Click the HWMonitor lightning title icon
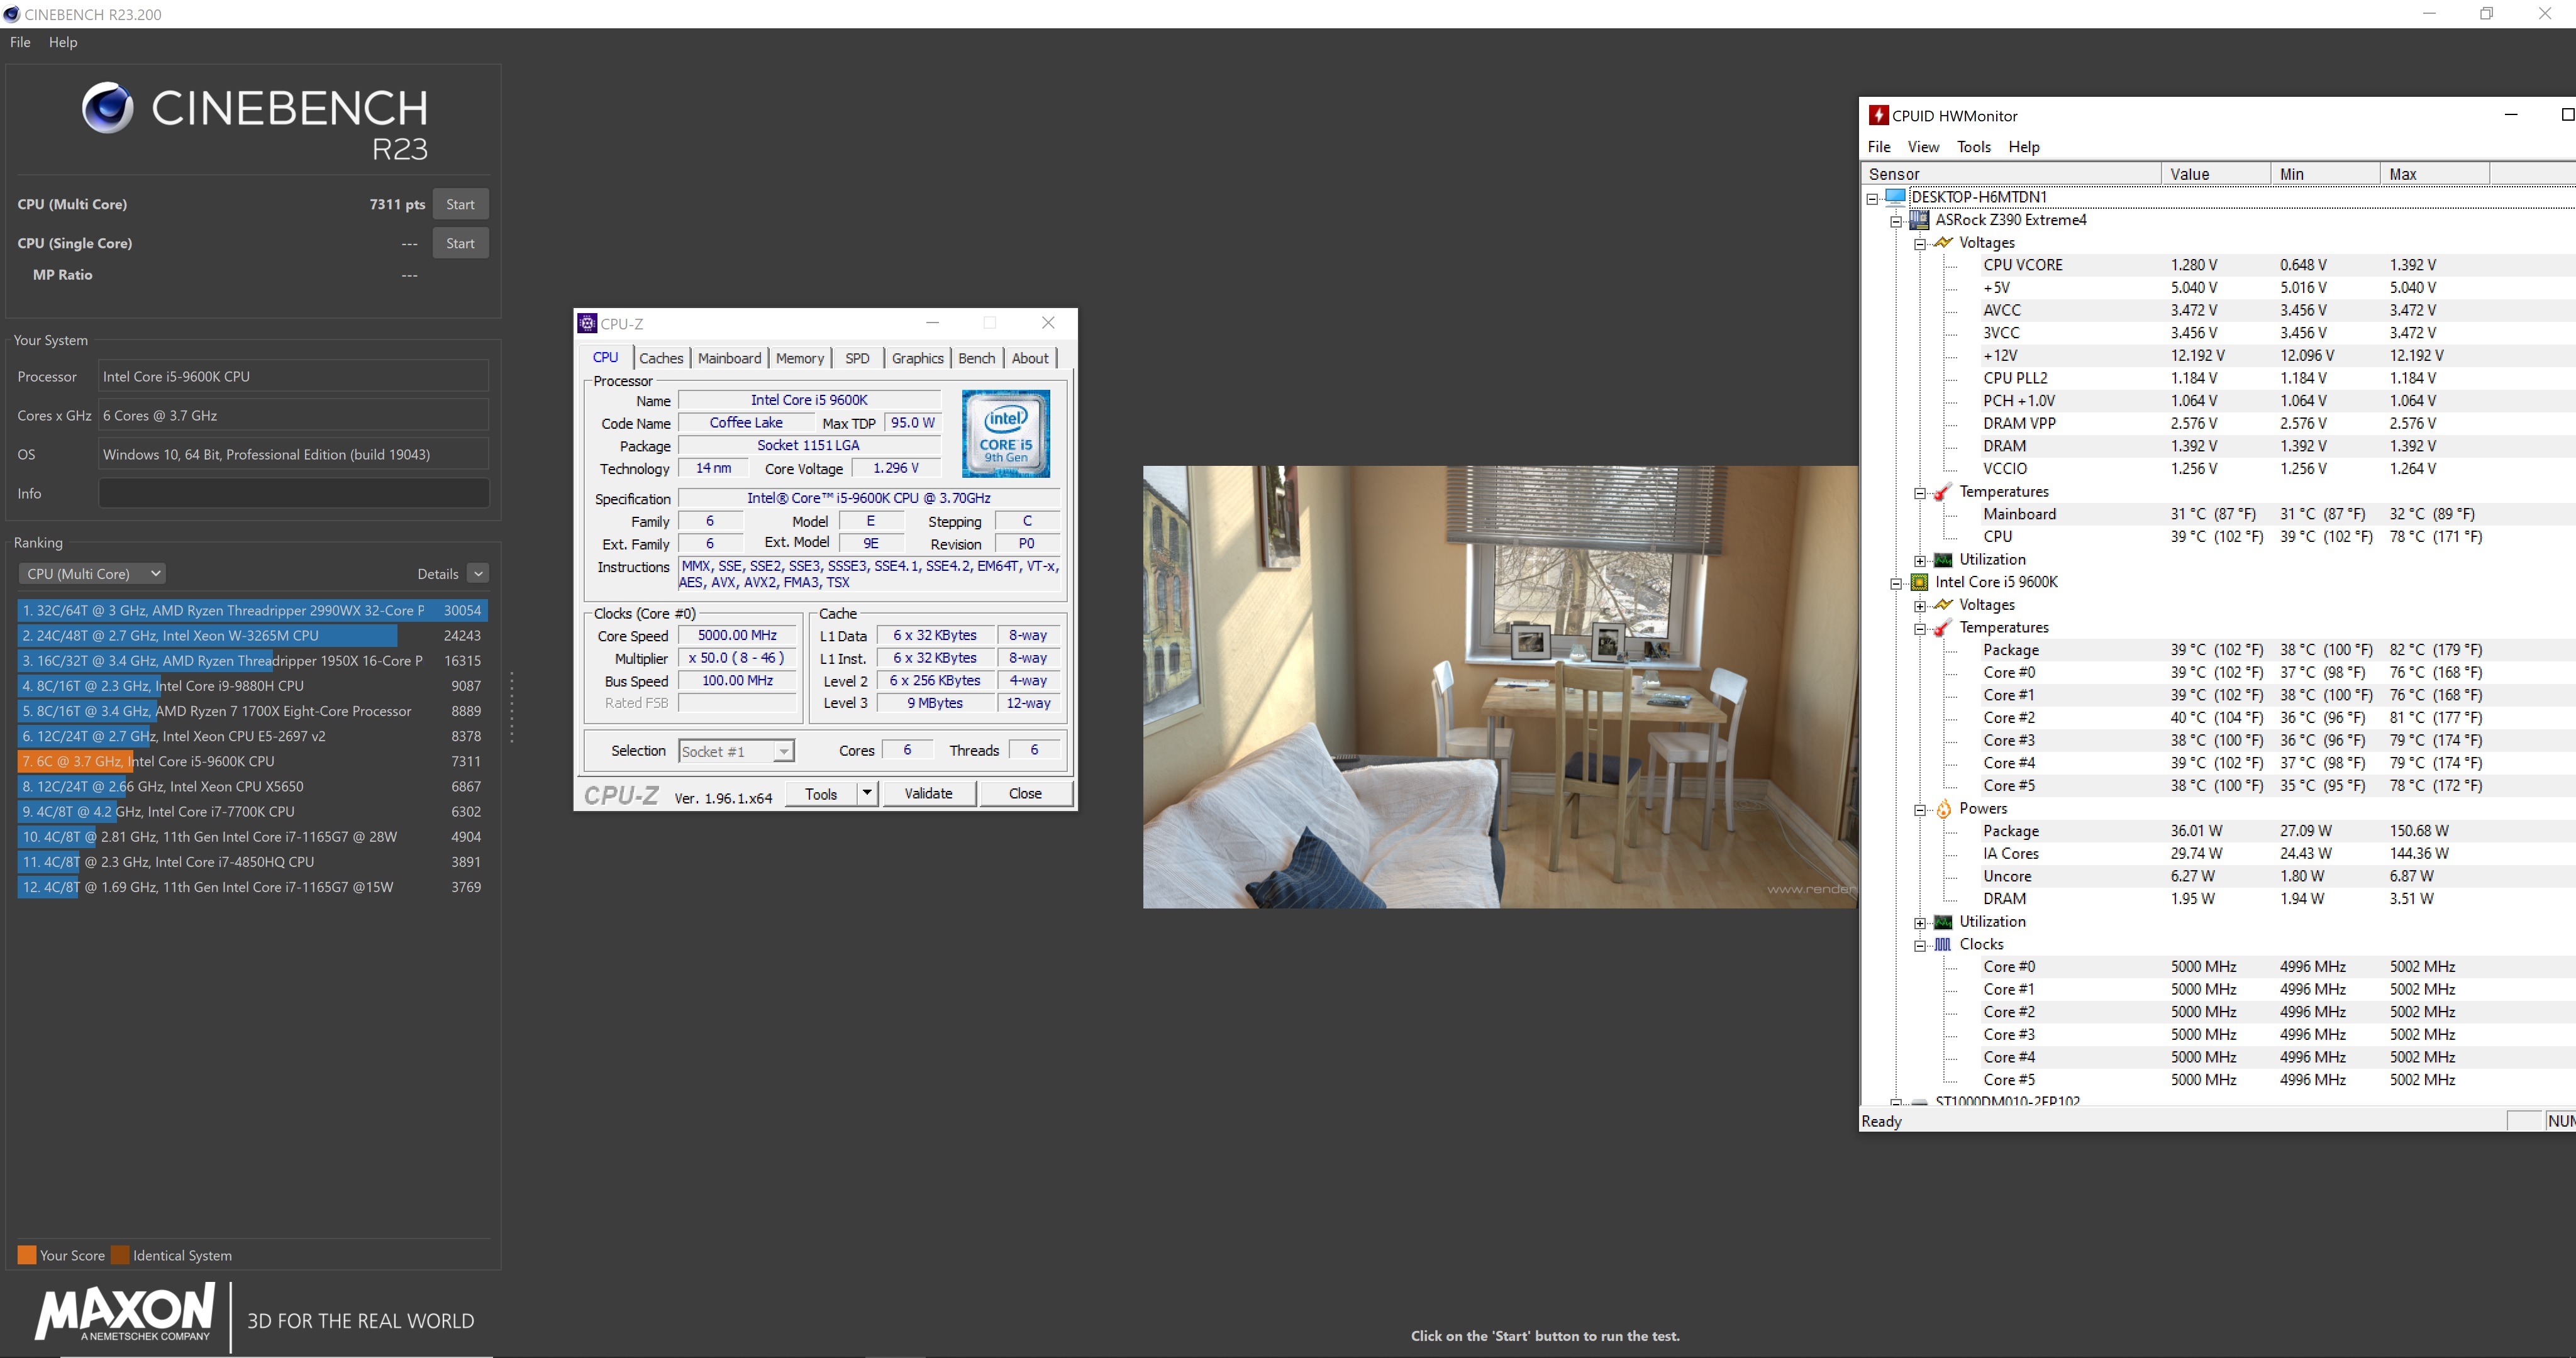Screen dimensions: 2576x1358 pyautogui.click(x=1878, y=116)
